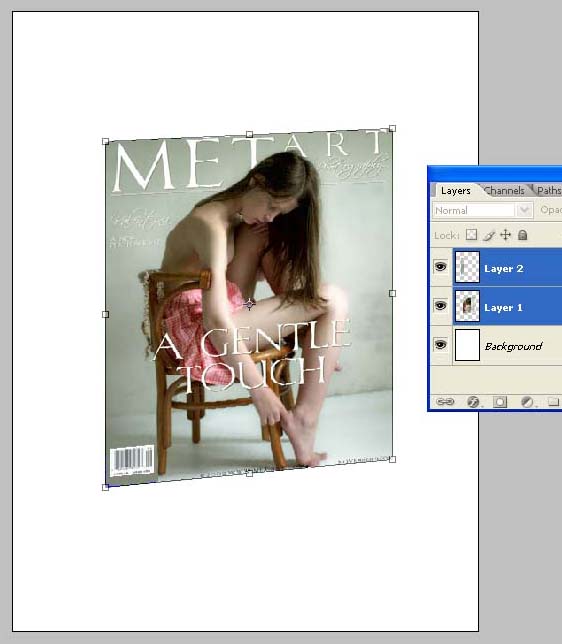Hide the Background layer eye icon
This screenshot has width=562, height=644.
pyautogui.click(x=440, y=344)
